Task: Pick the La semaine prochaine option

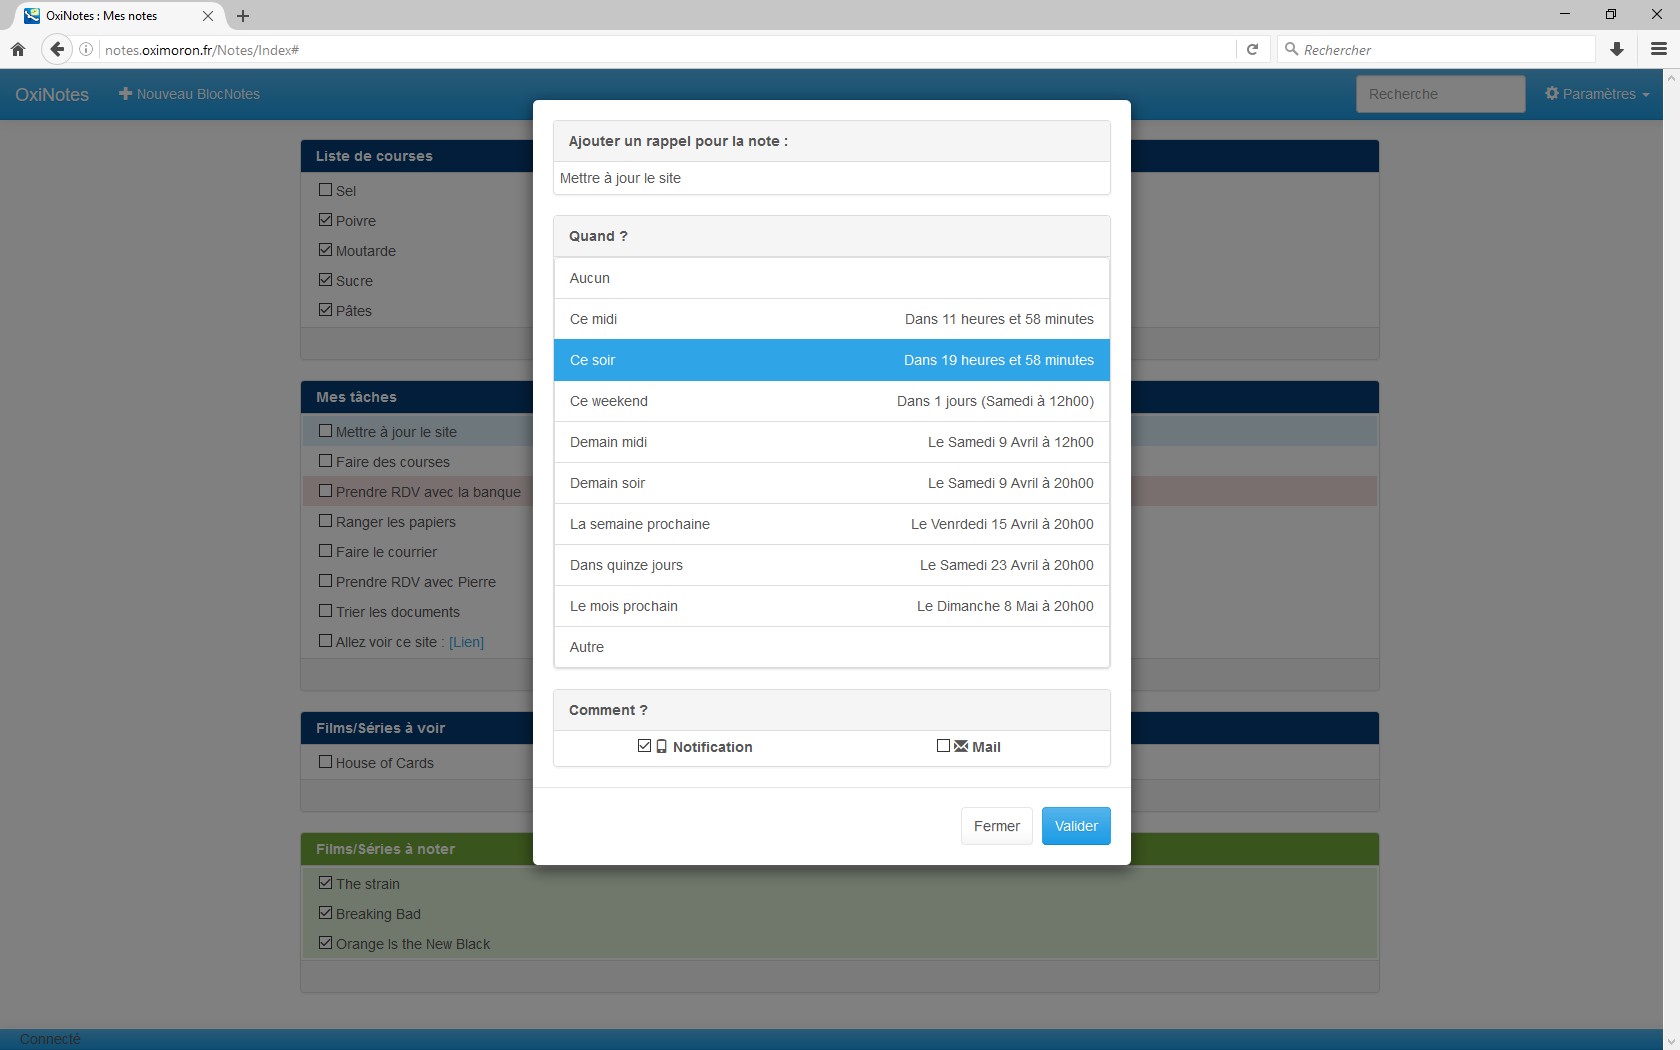Action: (832, 524)
